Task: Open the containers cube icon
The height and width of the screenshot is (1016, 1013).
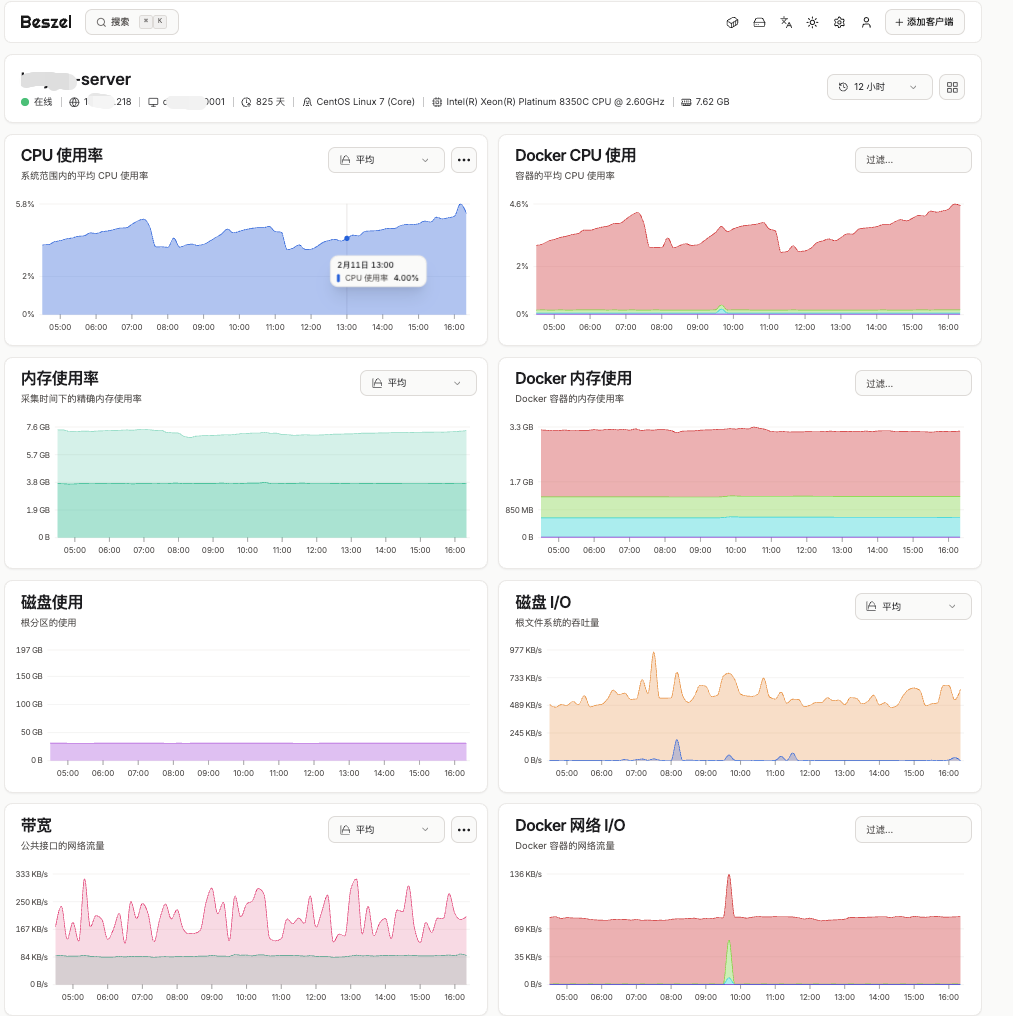Action: [x=732, y=22]
